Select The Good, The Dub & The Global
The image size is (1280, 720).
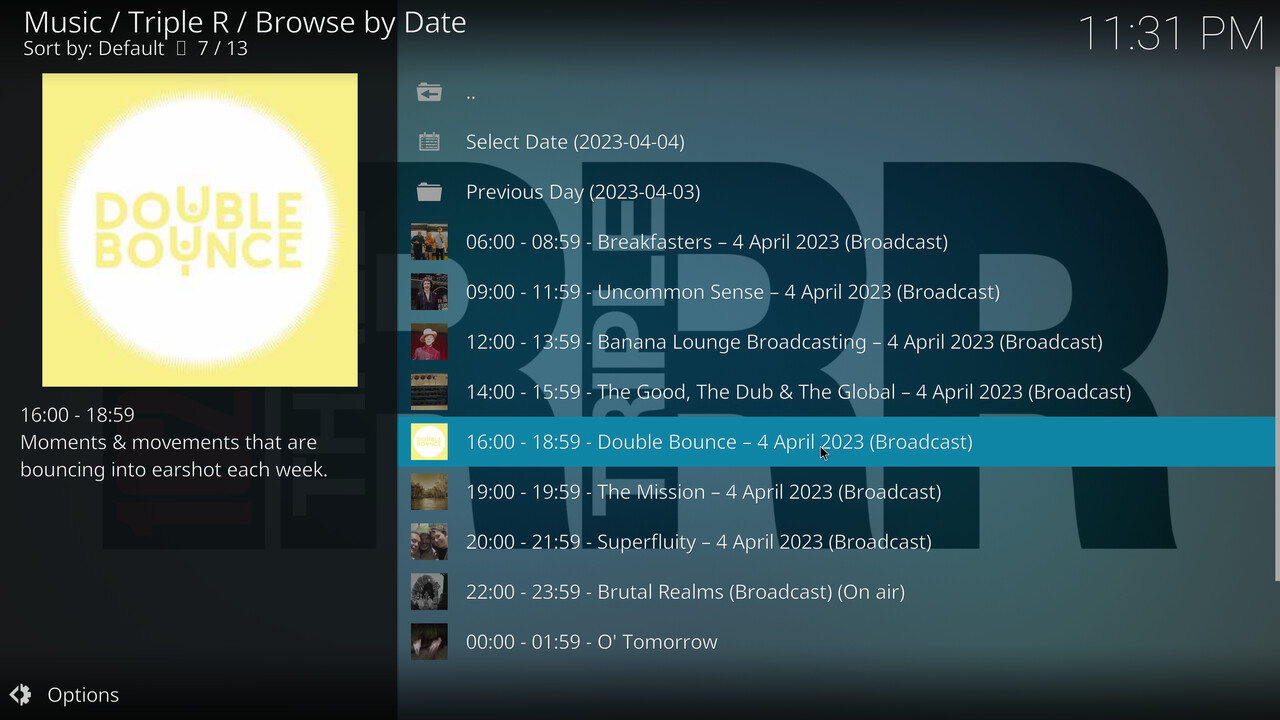(x=798, y=392)
